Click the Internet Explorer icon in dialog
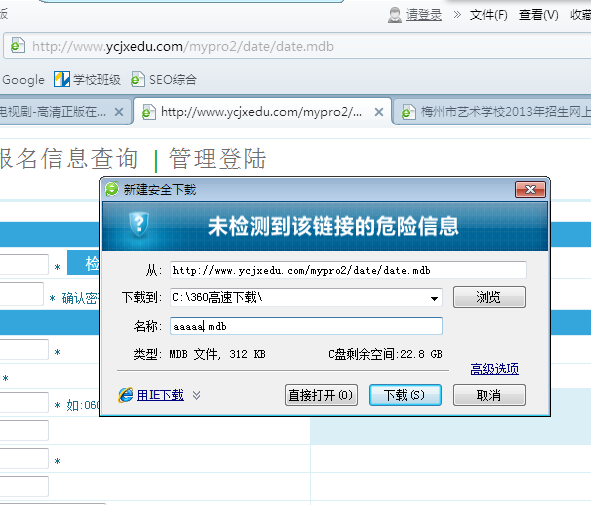Screen dimensions: 591x505 coord(126,395)
